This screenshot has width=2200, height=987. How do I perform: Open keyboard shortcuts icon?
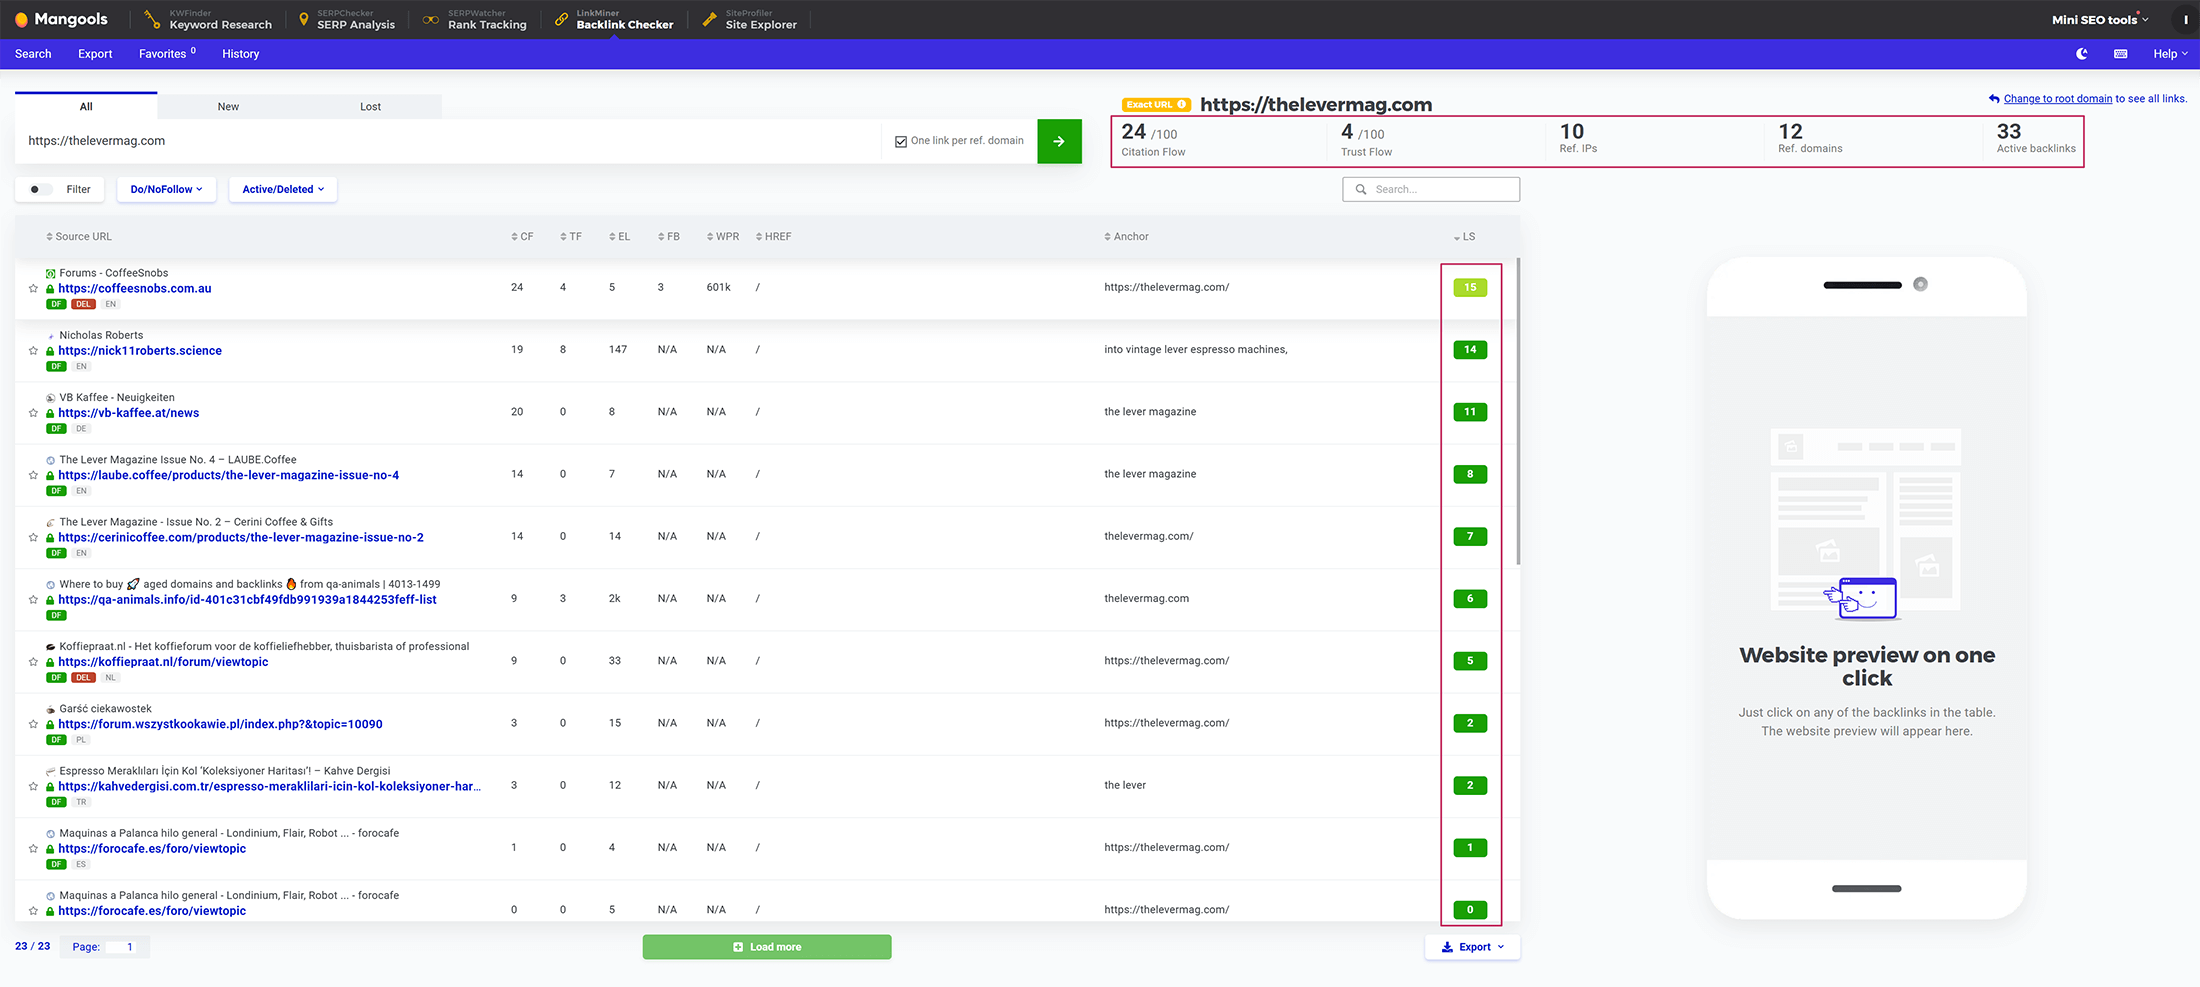click(x=2120, y=54)
